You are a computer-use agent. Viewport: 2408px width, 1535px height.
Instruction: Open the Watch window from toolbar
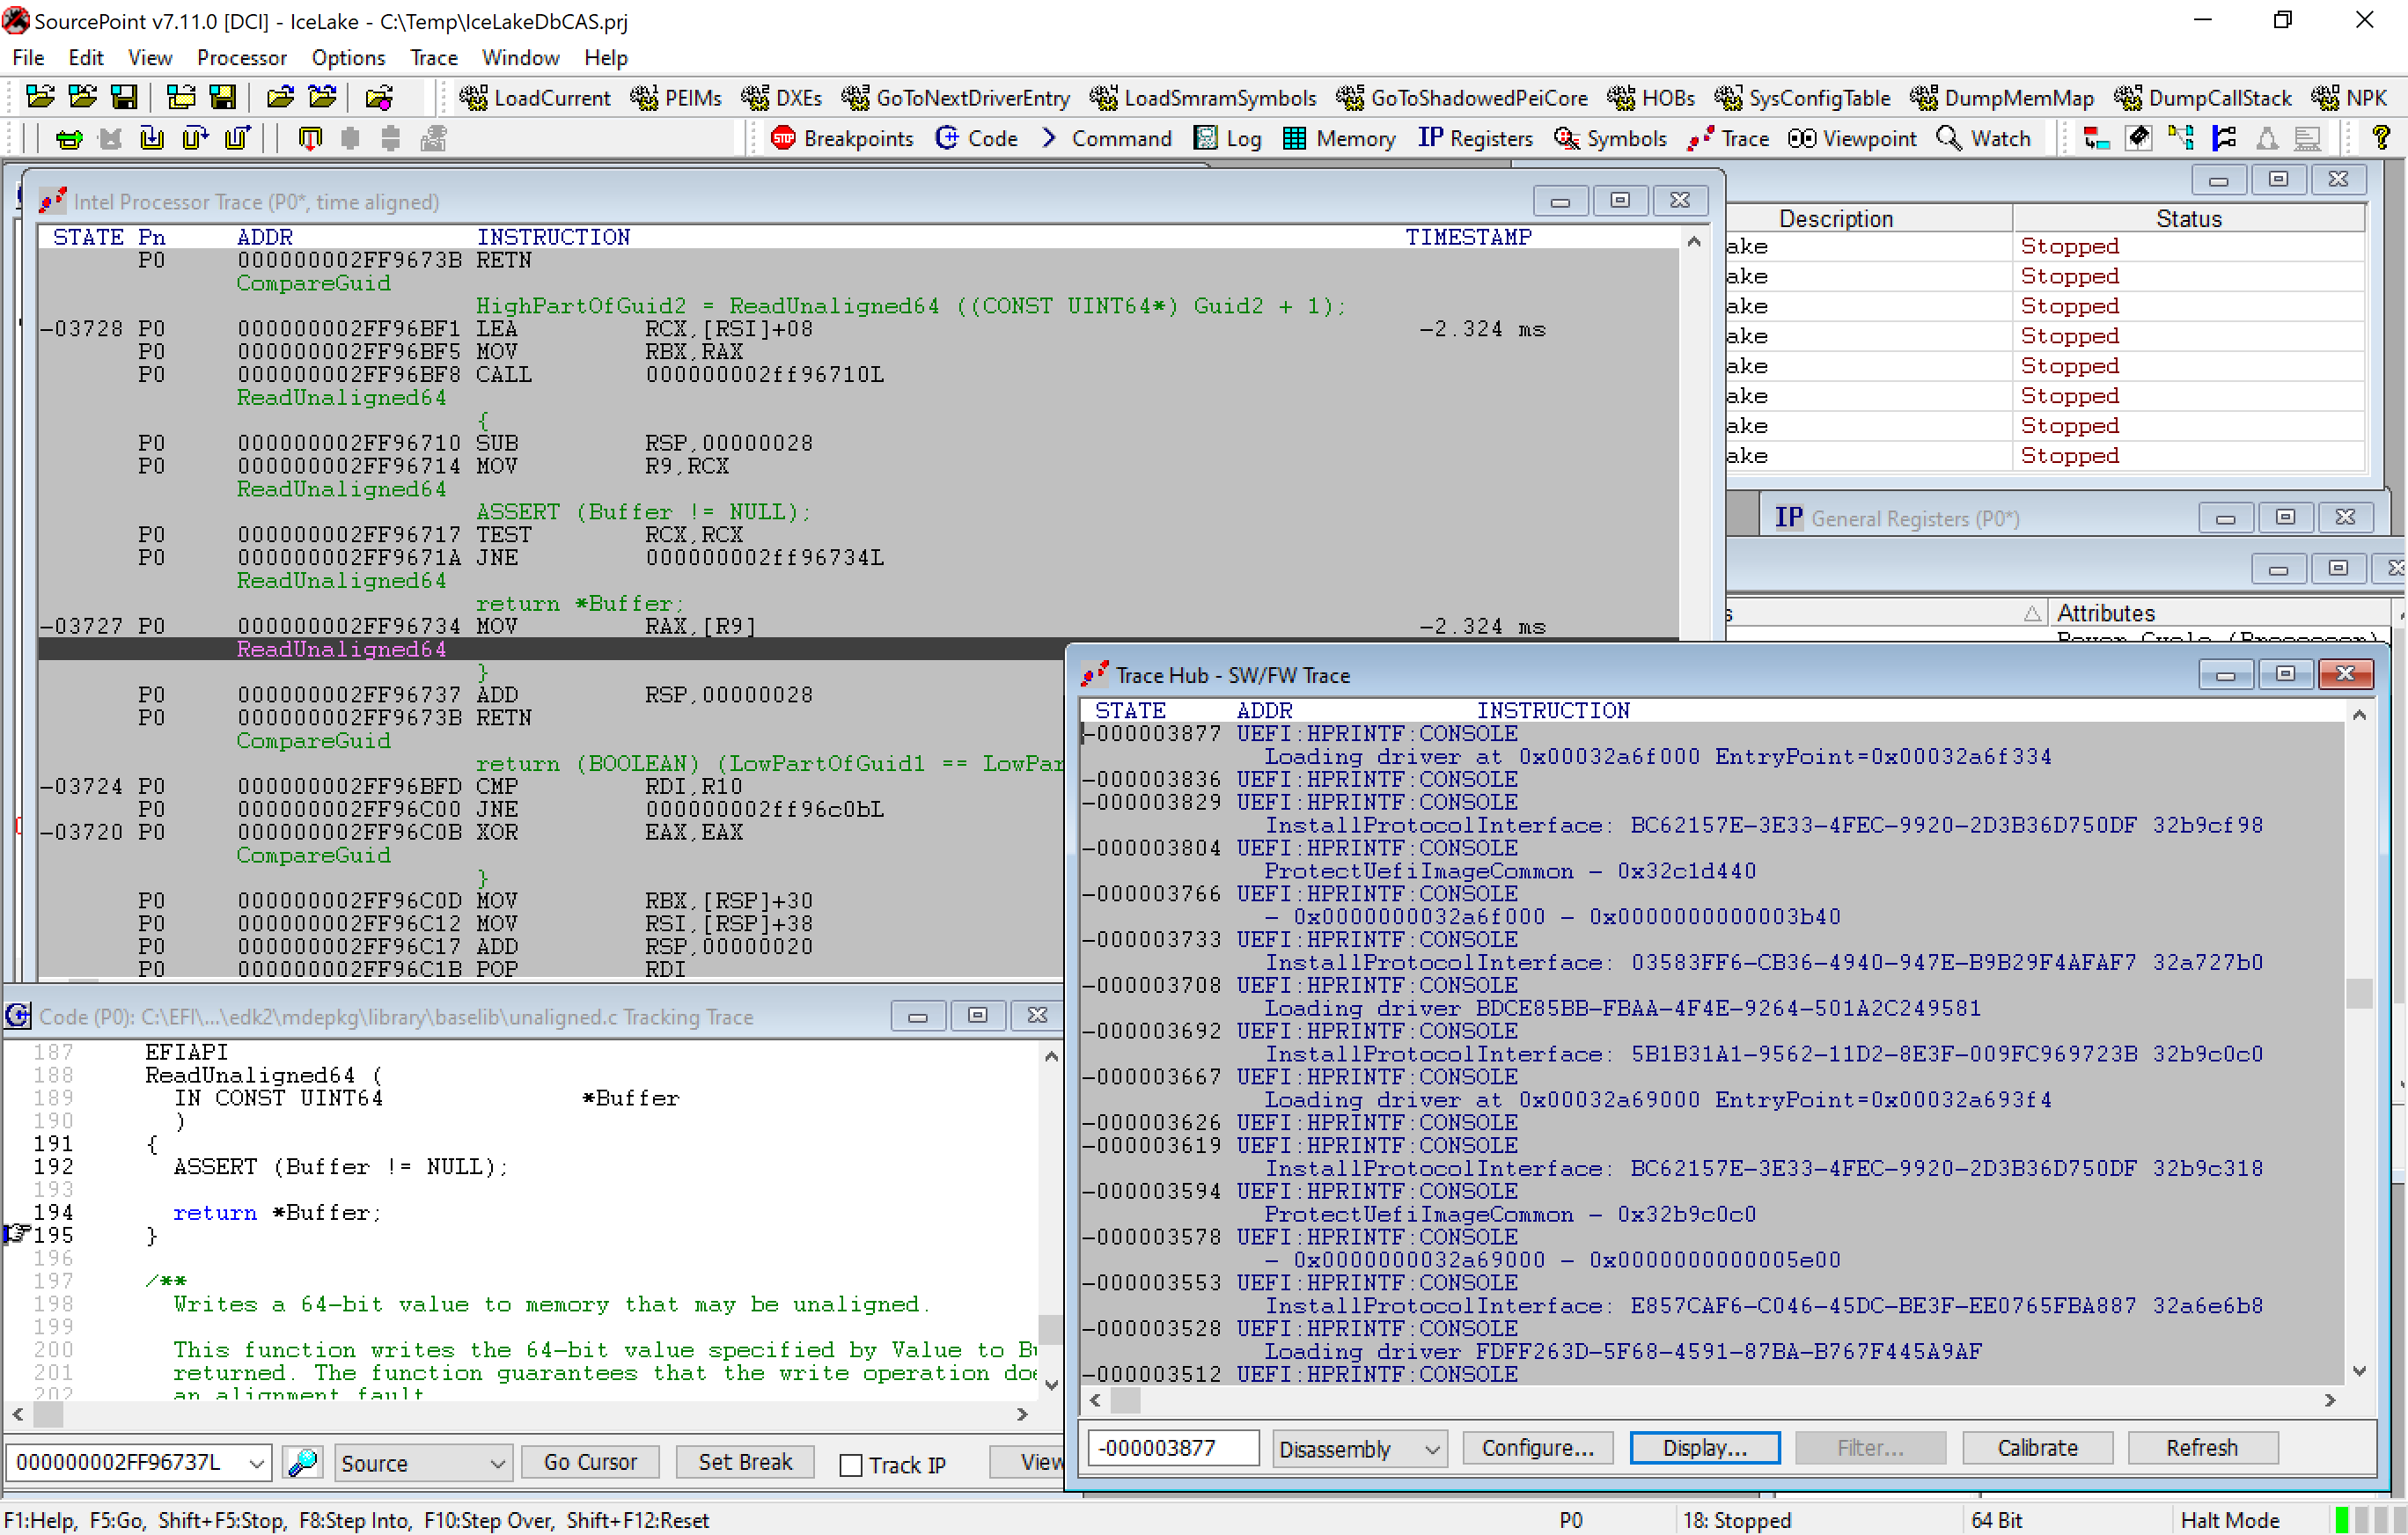click(1984, 139)
